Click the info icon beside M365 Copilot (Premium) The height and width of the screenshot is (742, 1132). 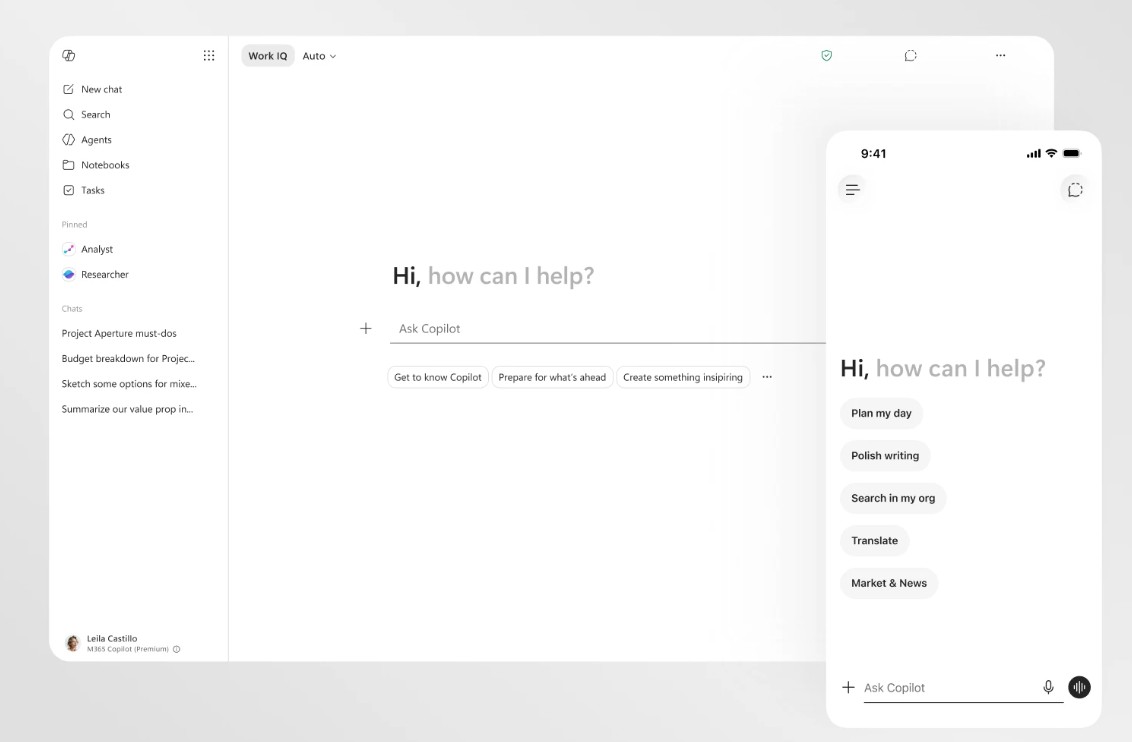(176, 649)
